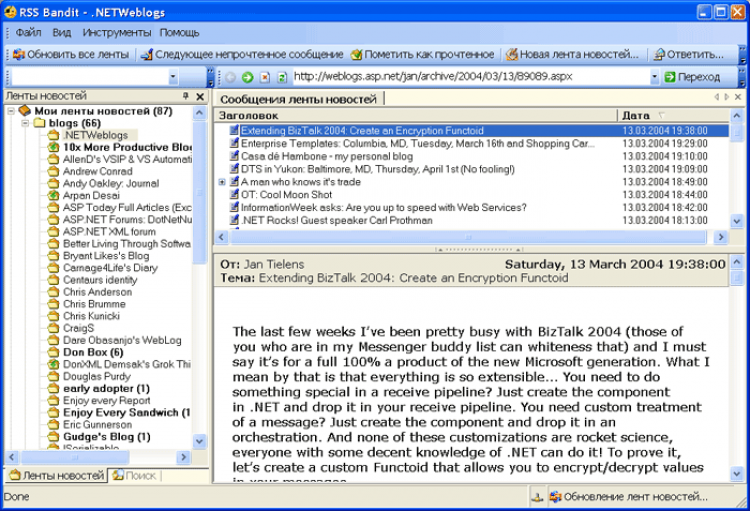Open the URL address dropdown arrow

[654, 77]
